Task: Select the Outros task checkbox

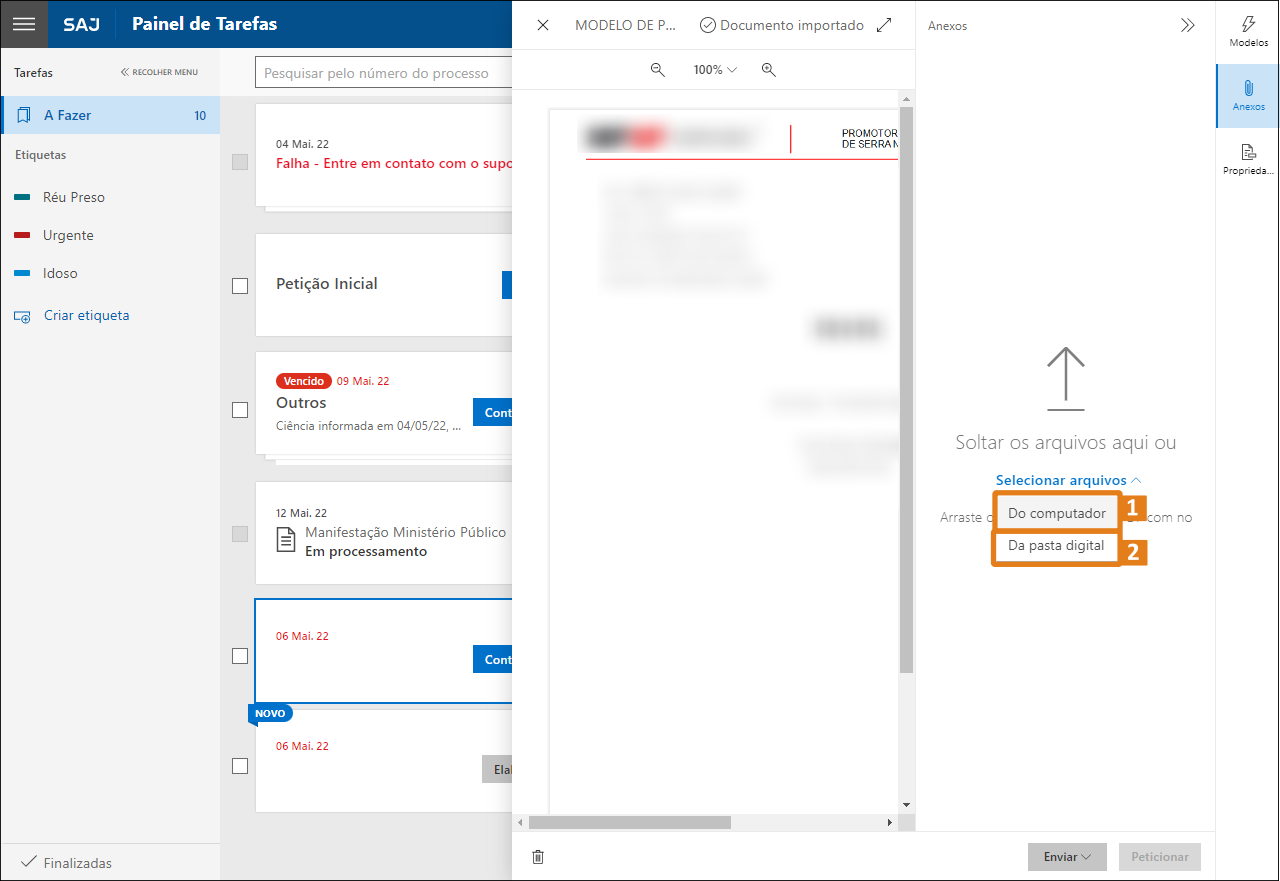Action: pyautogui.click(x=240, y=410)
